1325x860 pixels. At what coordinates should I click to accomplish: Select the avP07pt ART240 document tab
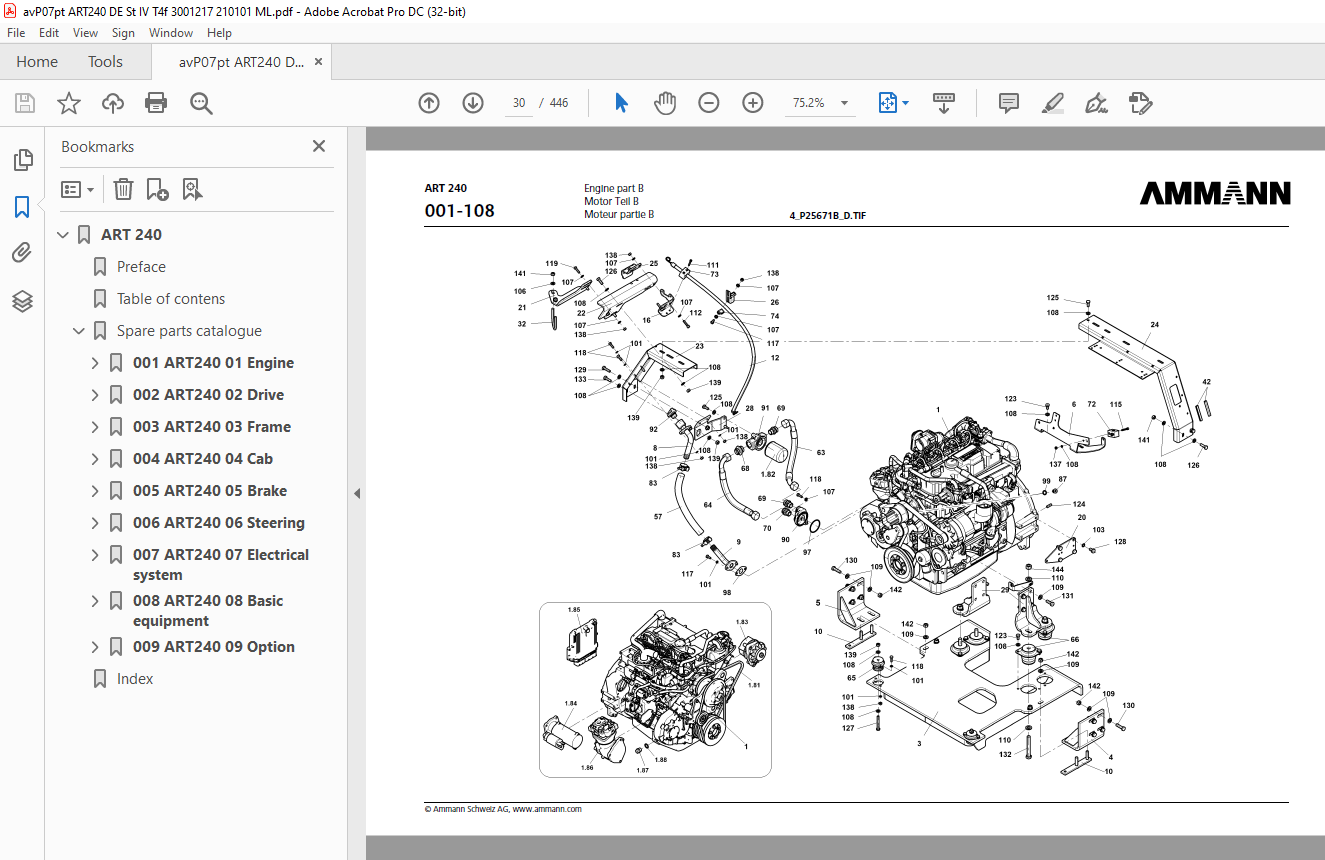(241, 62)
